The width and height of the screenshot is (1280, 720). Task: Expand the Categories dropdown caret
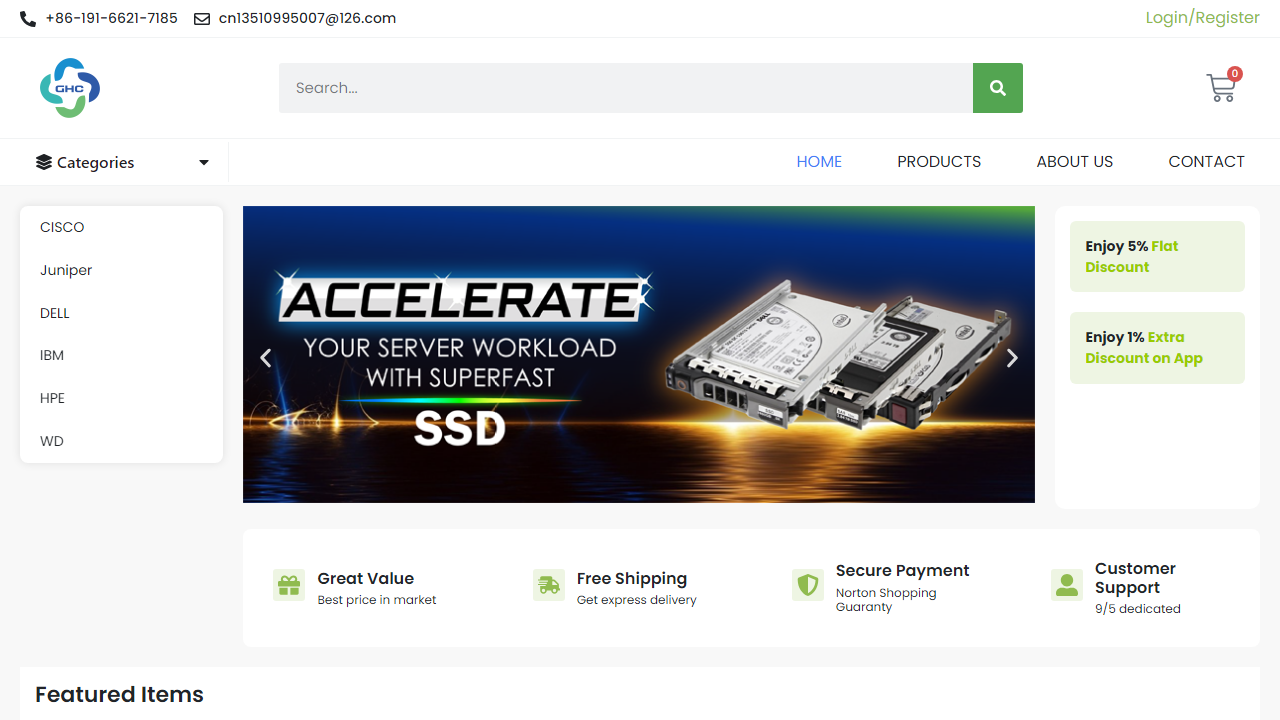coord(204,163)
